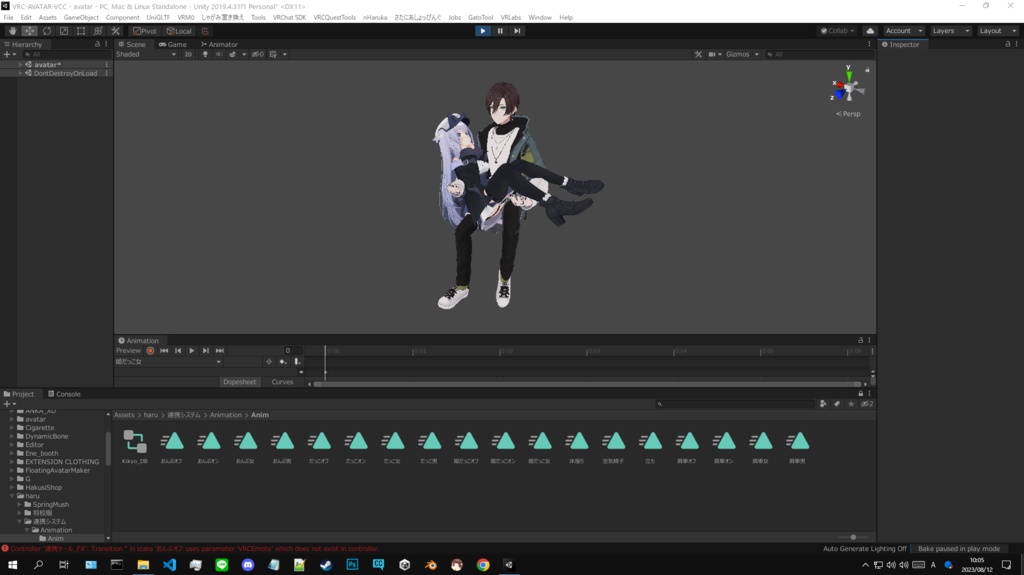Open scene component tools icon
The image size is (1024, 575).
pyautogui.click(x=698, y=54)
